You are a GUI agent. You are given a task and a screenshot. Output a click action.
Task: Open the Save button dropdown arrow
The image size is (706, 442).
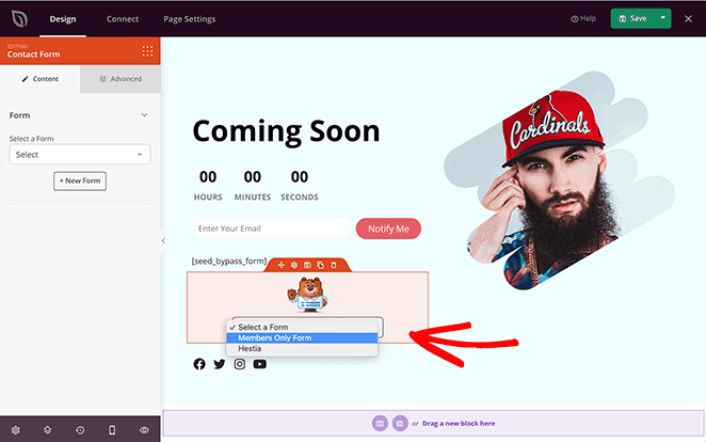click(x=663, y=18)
